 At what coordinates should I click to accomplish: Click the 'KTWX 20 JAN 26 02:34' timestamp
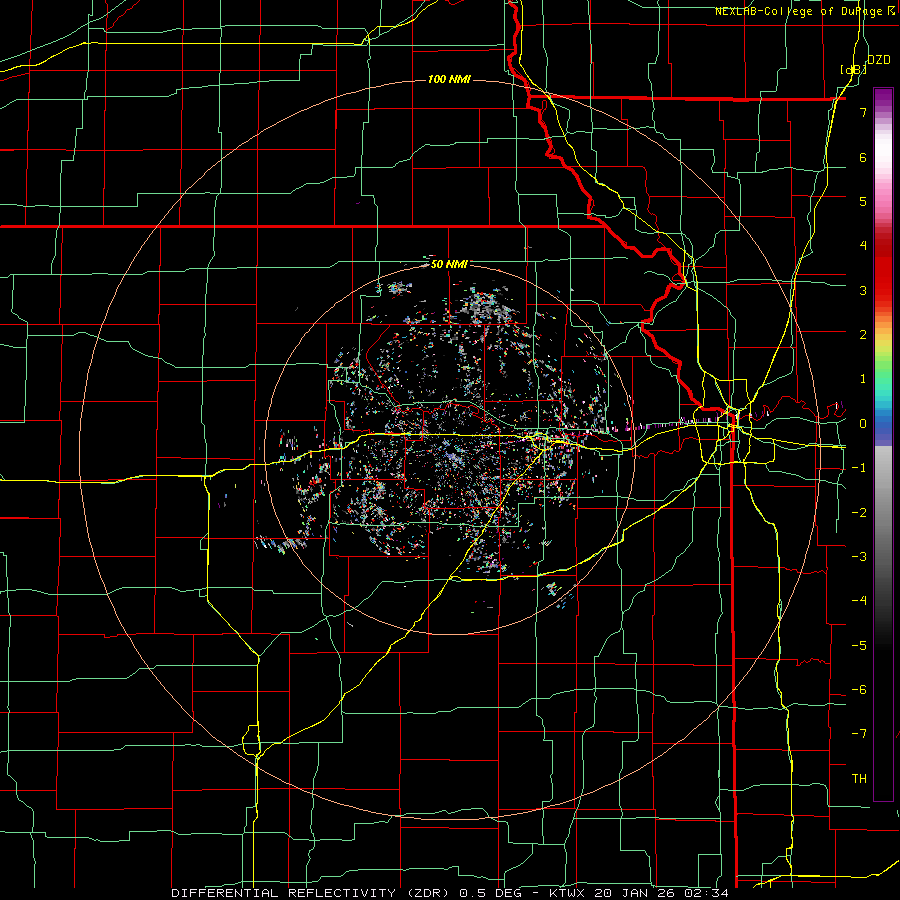point(638,893)
